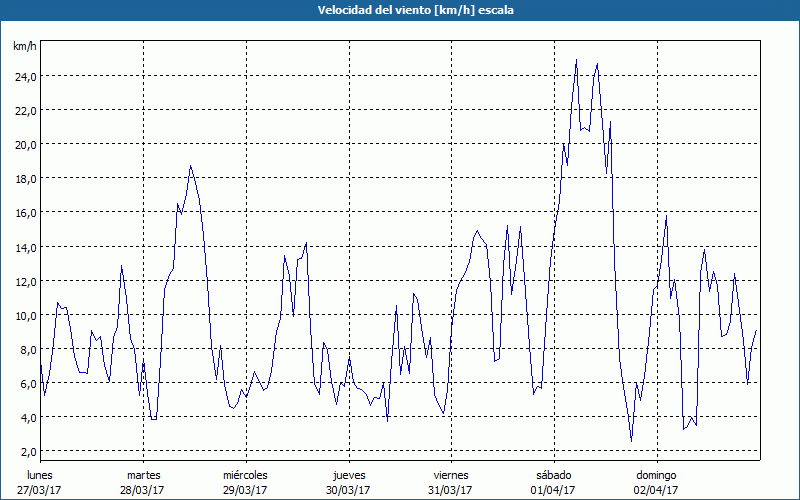Pick the 8,0 y-axis label
The height and width of the screenshot is (500, 800).
[x=27, y=349]
